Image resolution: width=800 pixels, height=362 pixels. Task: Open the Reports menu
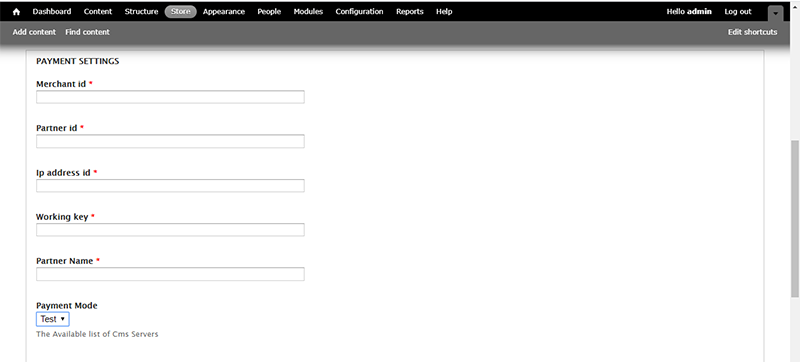coord(410,11)
